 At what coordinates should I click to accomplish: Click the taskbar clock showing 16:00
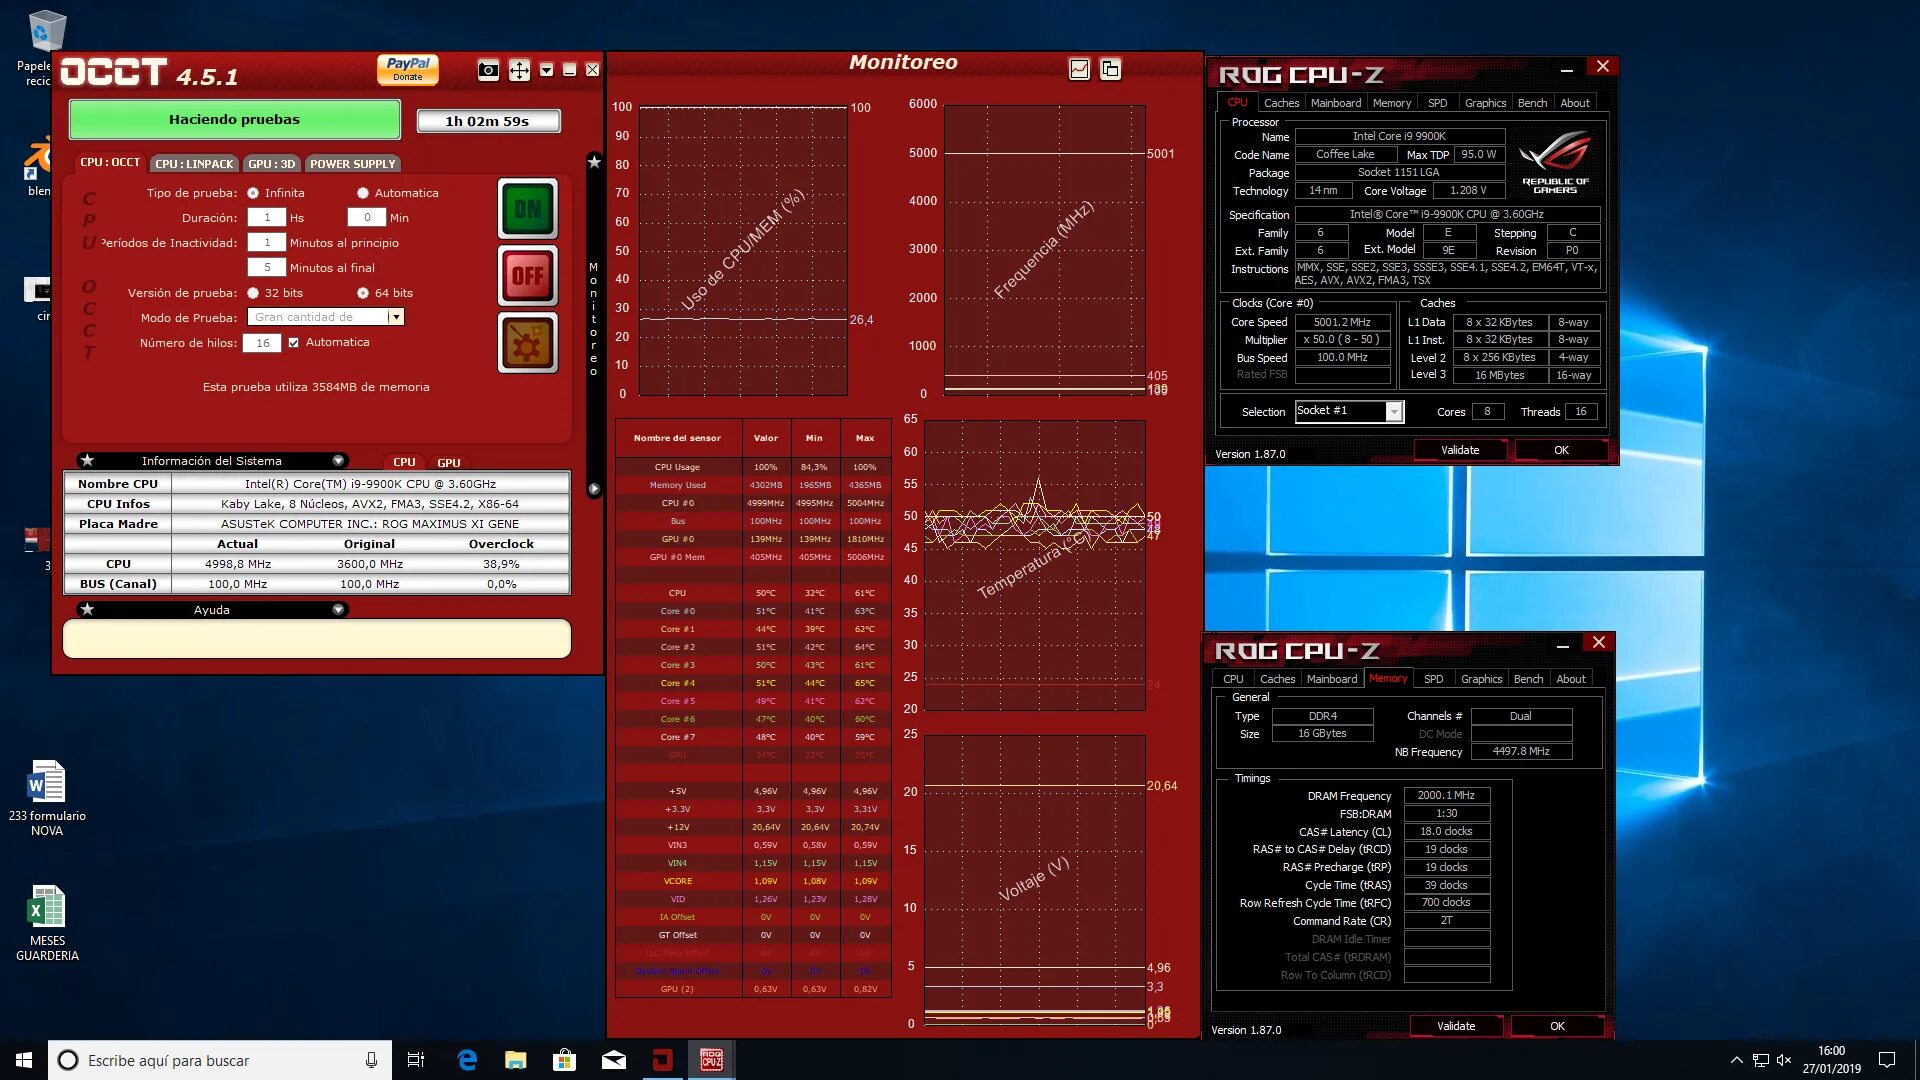[1831, 1060]
